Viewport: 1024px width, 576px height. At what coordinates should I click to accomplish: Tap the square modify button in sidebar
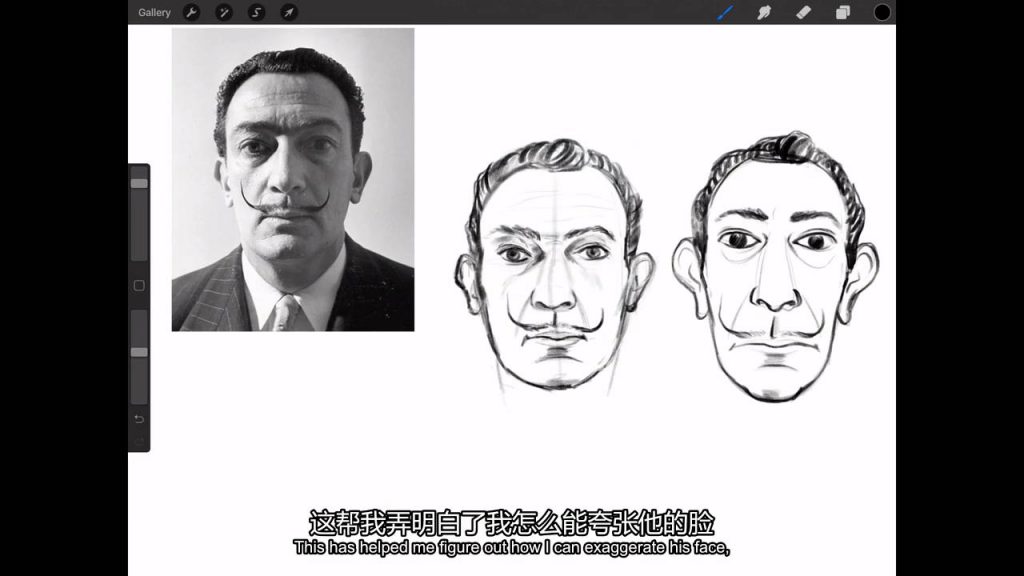tap(139, 285)
